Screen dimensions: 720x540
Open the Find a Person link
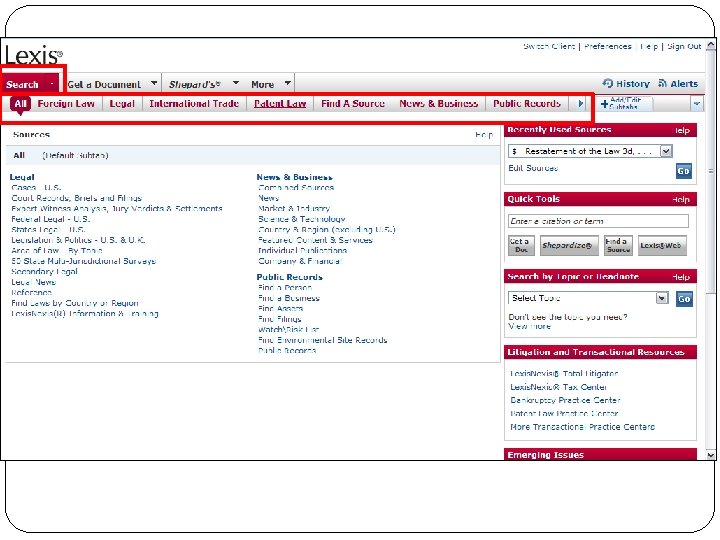tap(285, 287)
